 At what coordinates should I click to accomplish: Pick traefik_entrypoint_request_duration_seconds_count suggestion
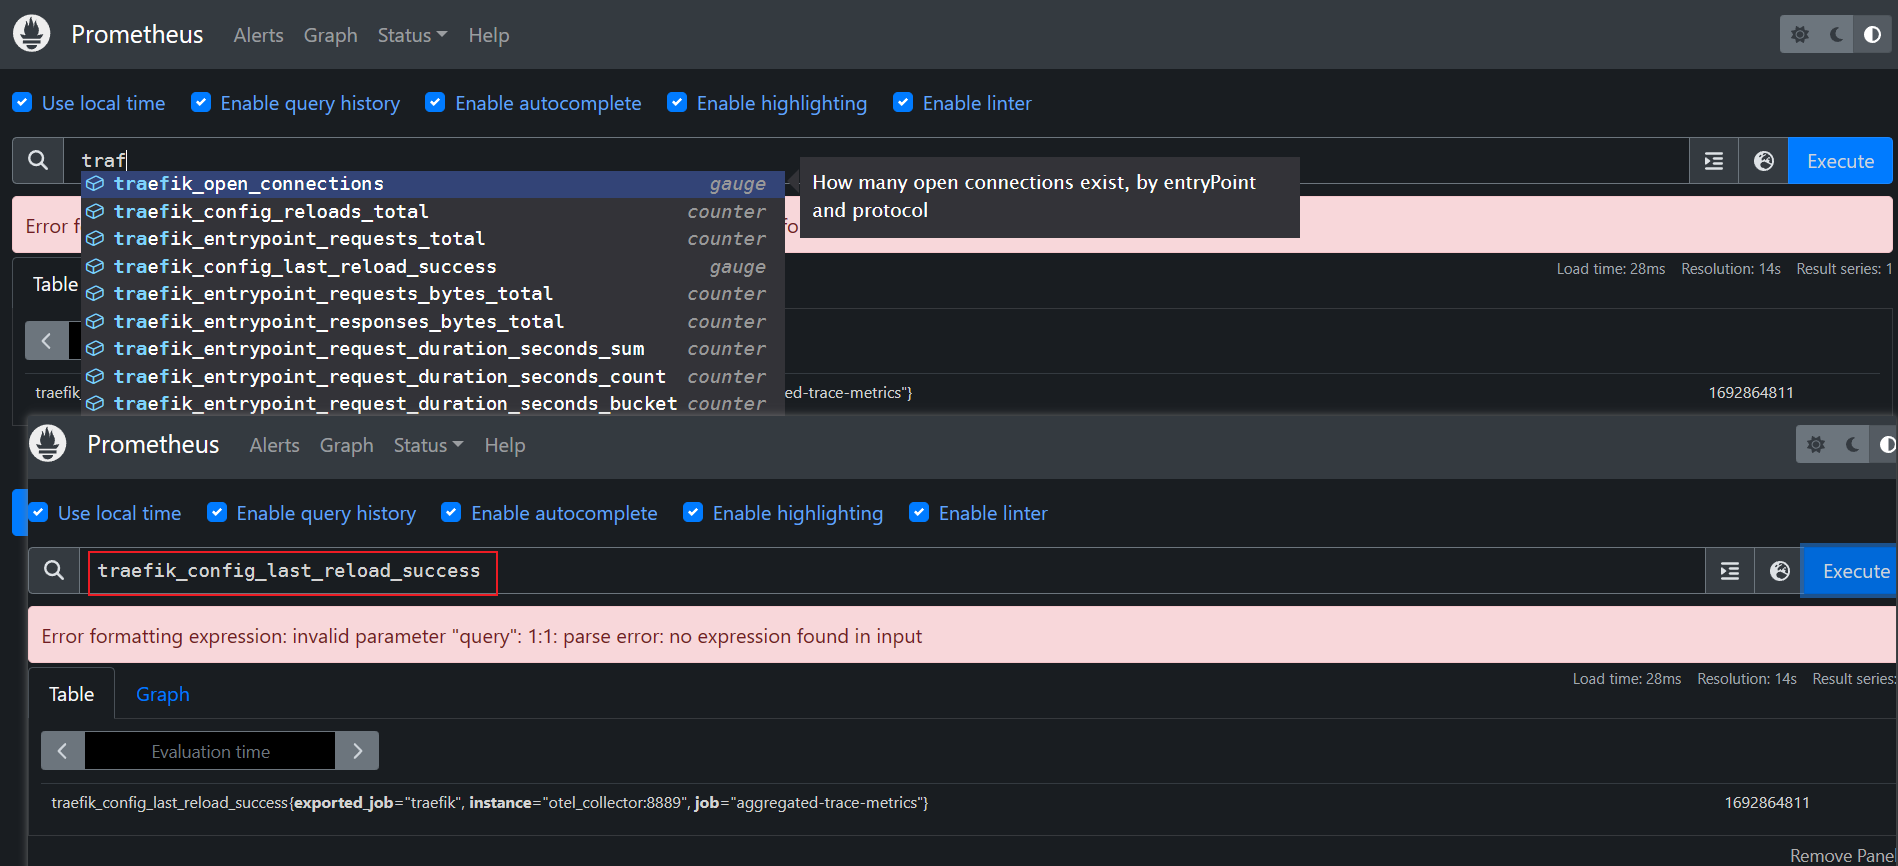[432, 377]
